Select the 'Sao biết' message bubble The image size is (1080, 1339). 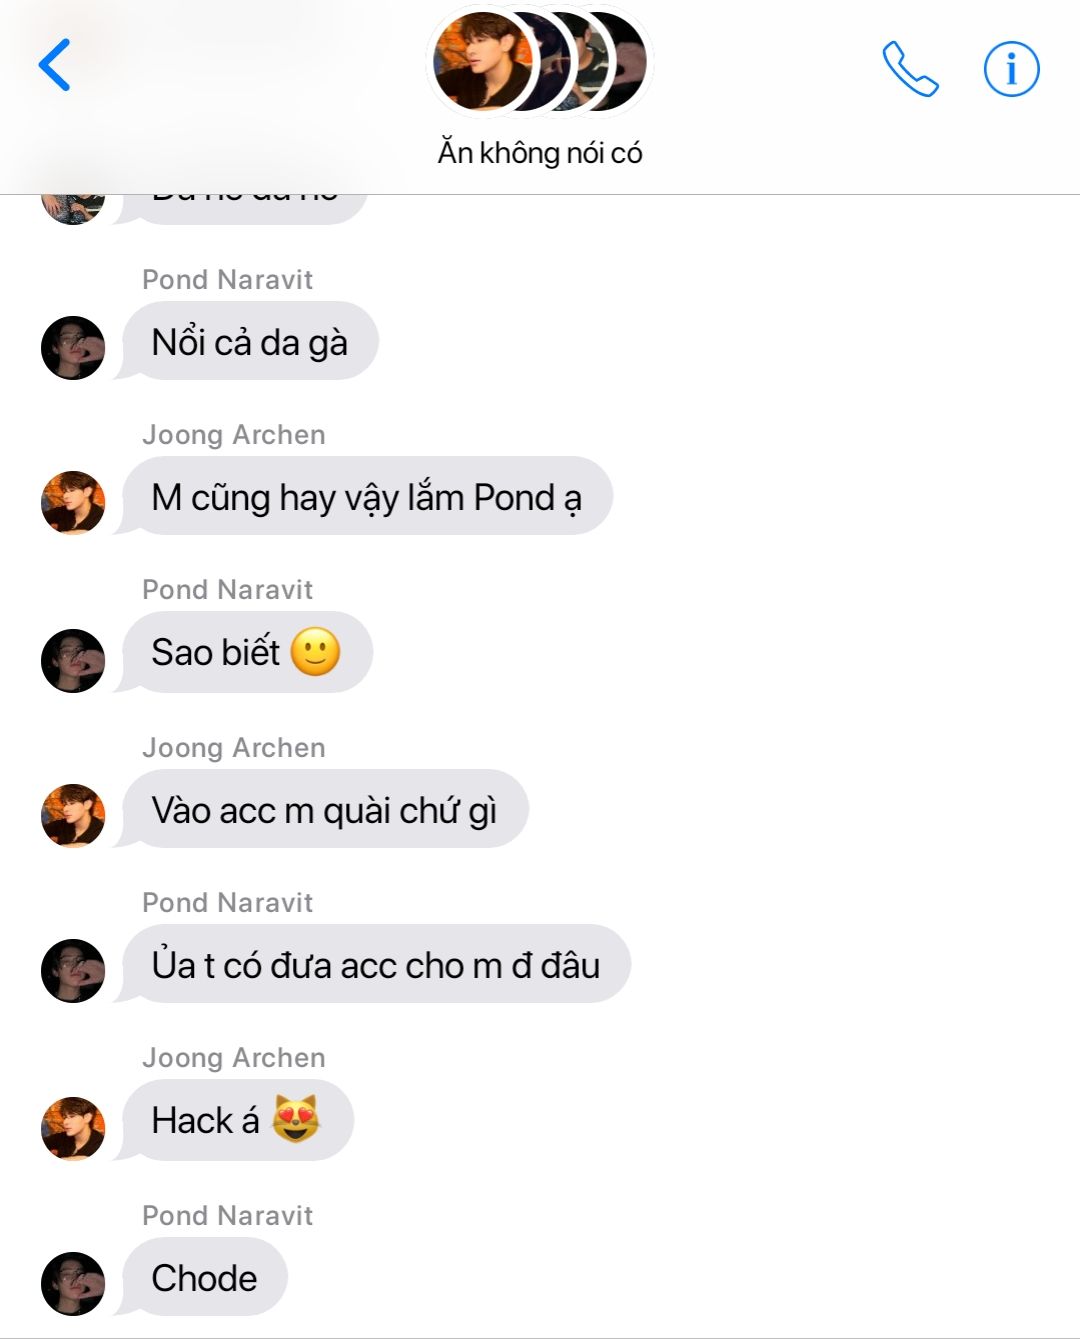click(246, 652)
